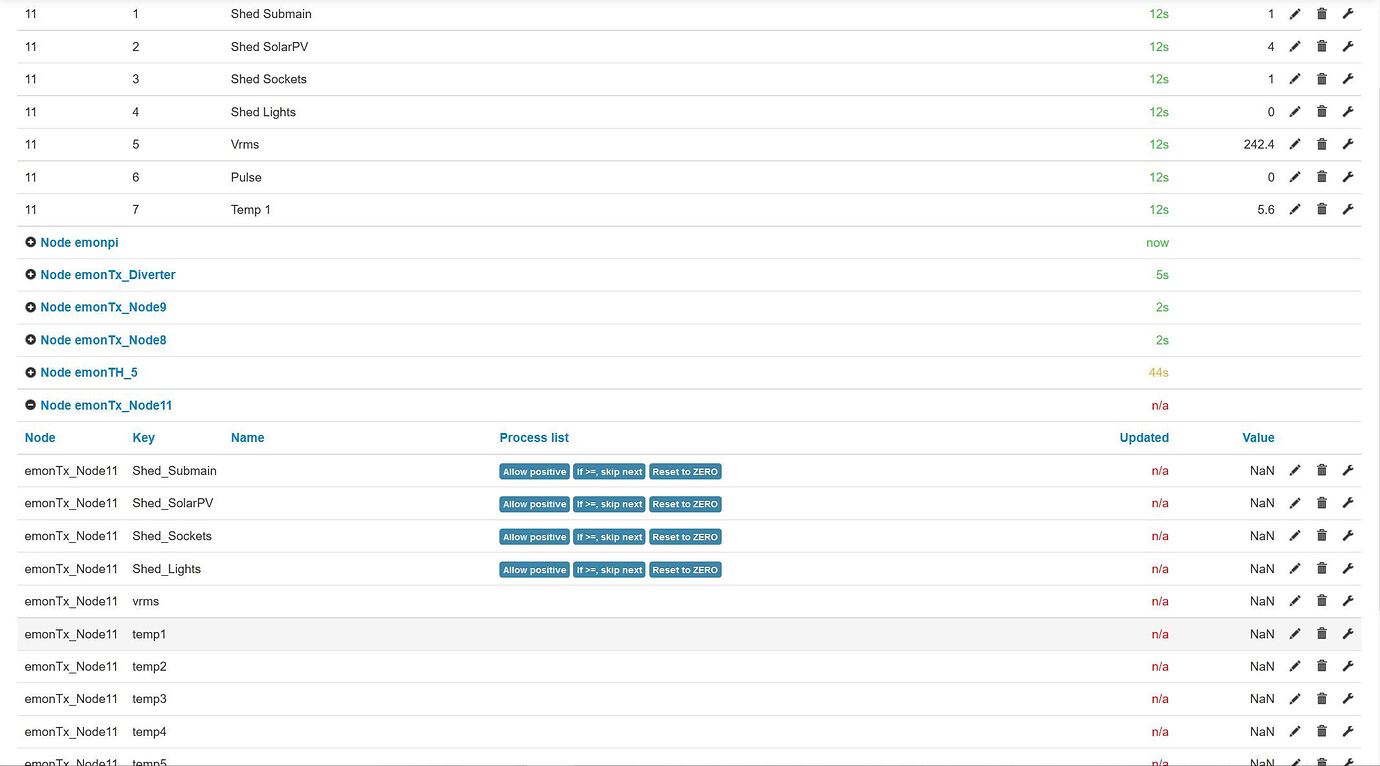Expand the Node emonpi section
Screen dimensions: 1380x766
tap(79, 242)
